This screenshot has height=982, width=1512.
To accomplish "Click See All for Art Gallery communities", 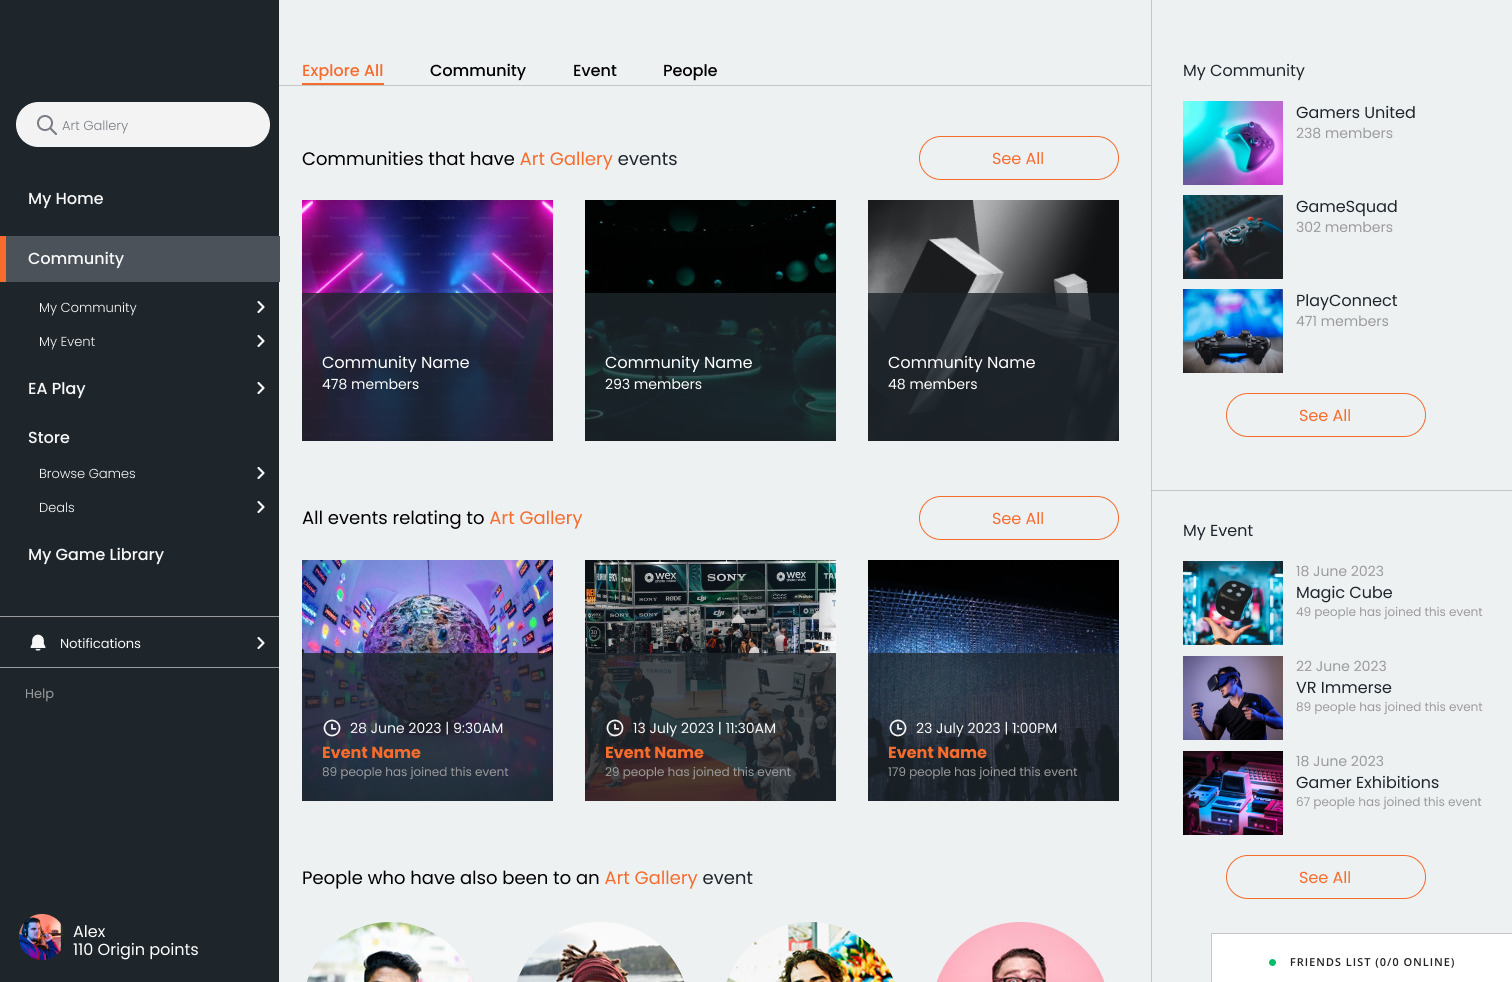I will (x=1018, y=158).
